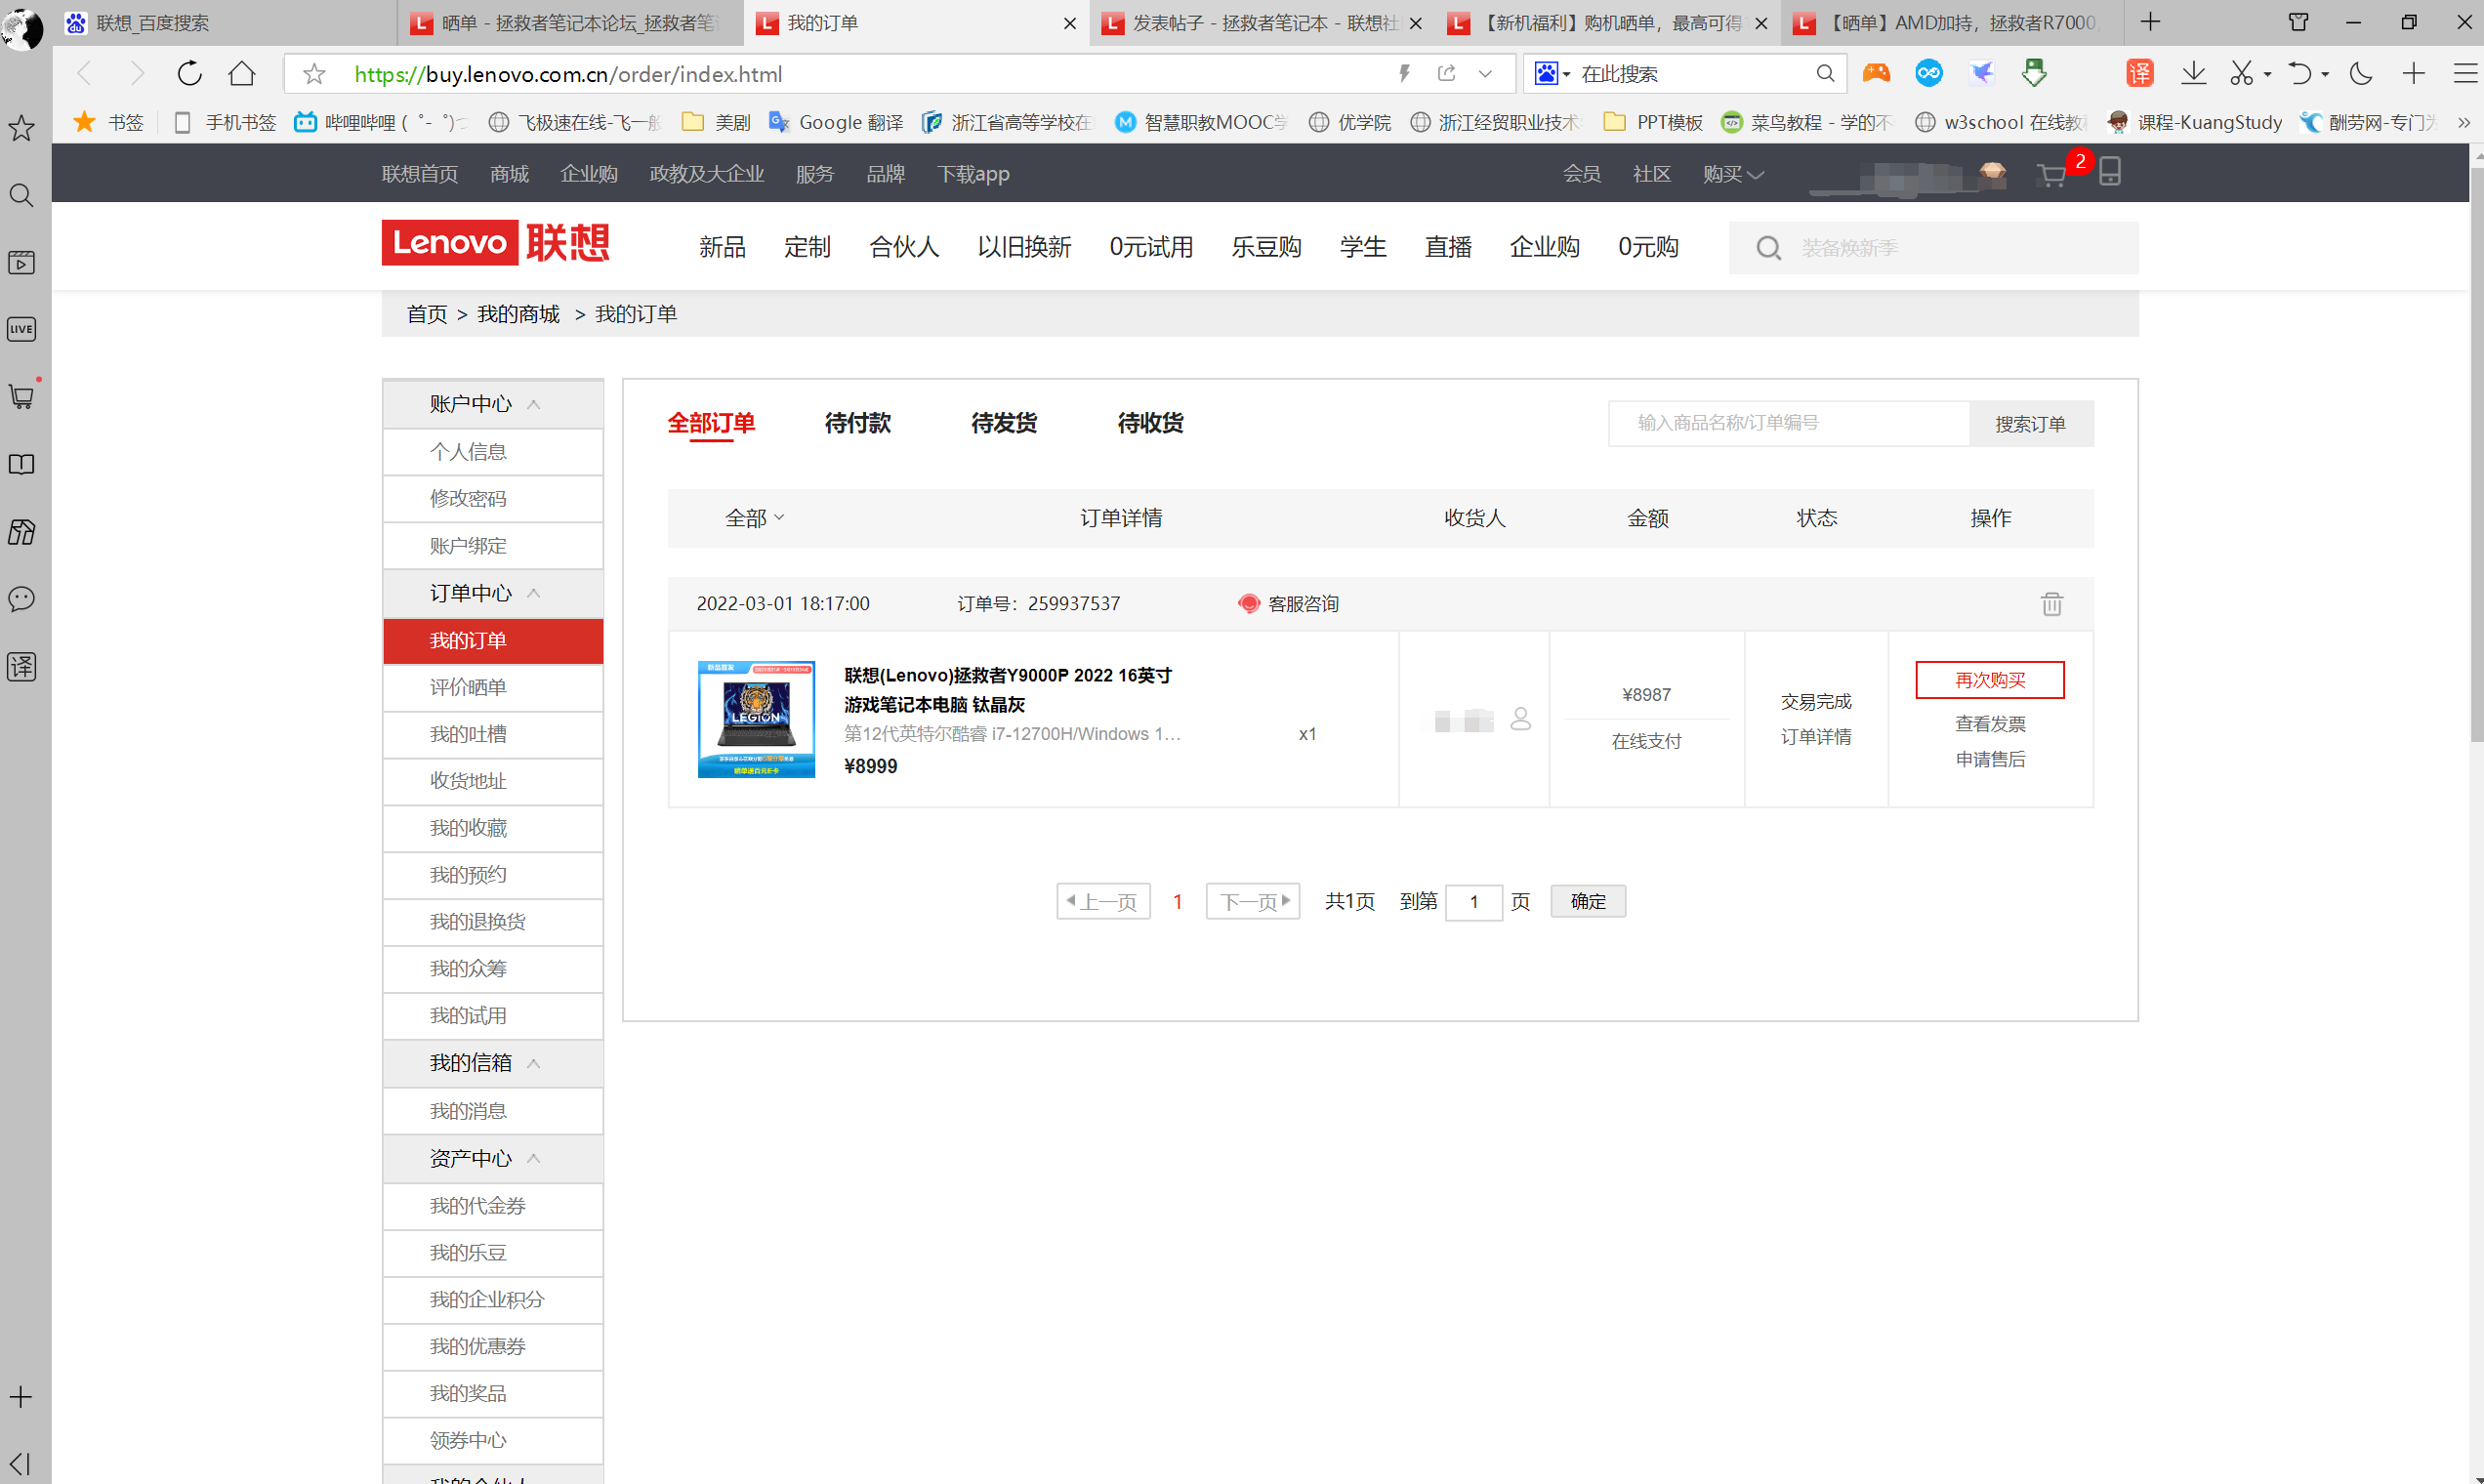2484x1484 pixels.
Task: Open video panel in left sidebar
Action: (21, 263)
